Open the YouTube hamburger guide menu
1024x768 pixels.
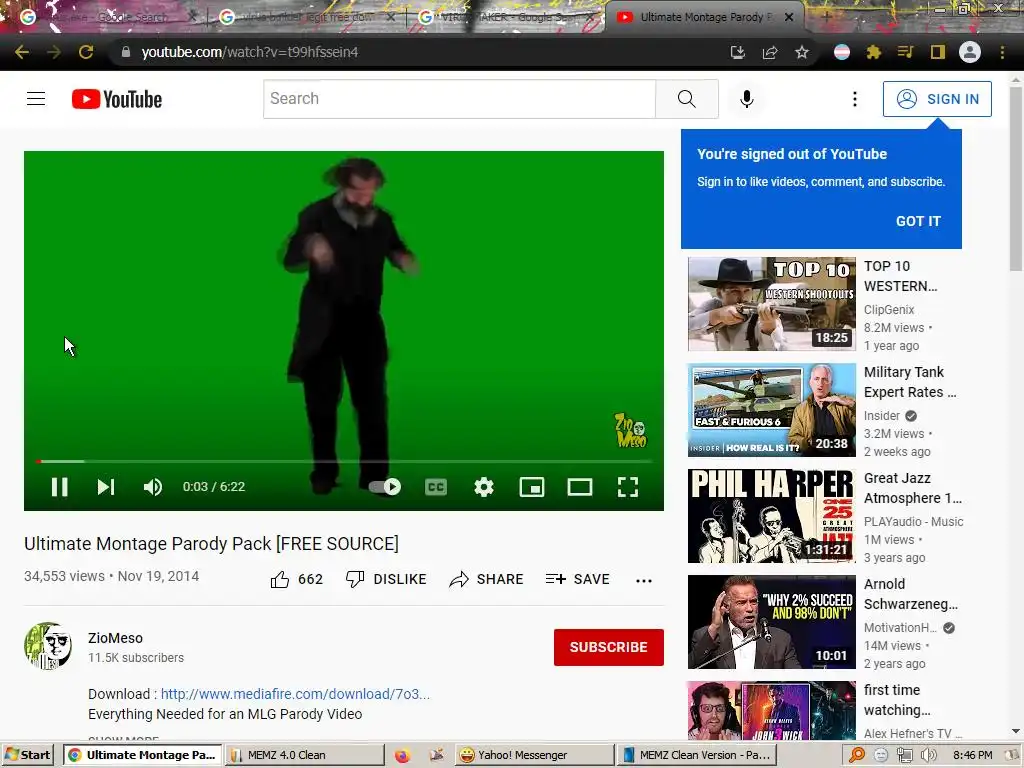pyautogui.click(x=36, y=99)
